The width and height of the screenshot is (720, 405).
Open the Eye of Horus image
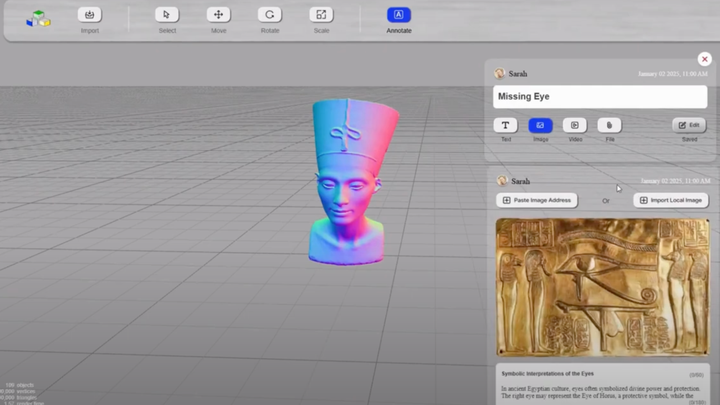point(602,287)
